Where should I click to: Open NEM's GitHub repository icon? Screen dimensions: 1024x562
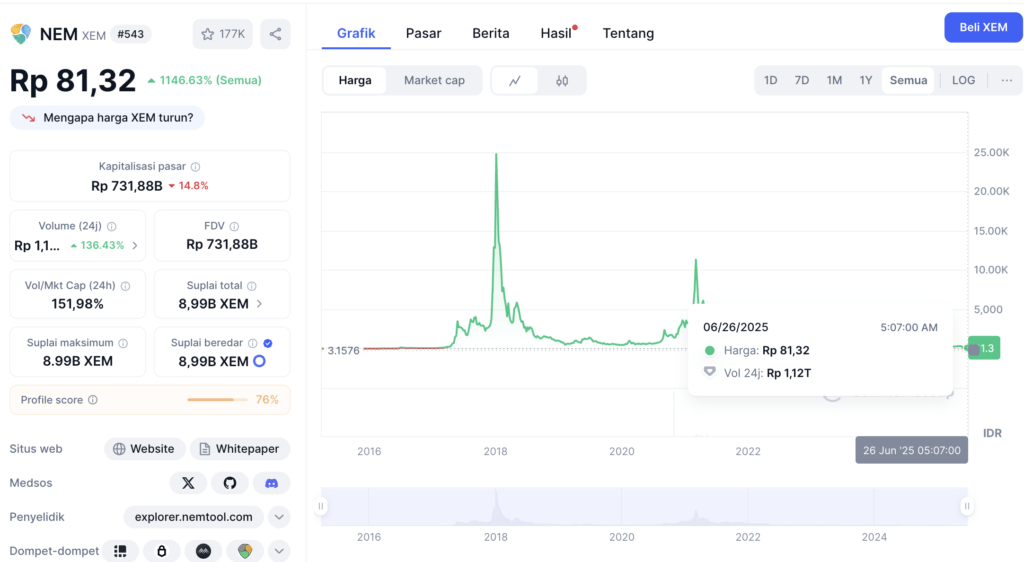(230, 483)
